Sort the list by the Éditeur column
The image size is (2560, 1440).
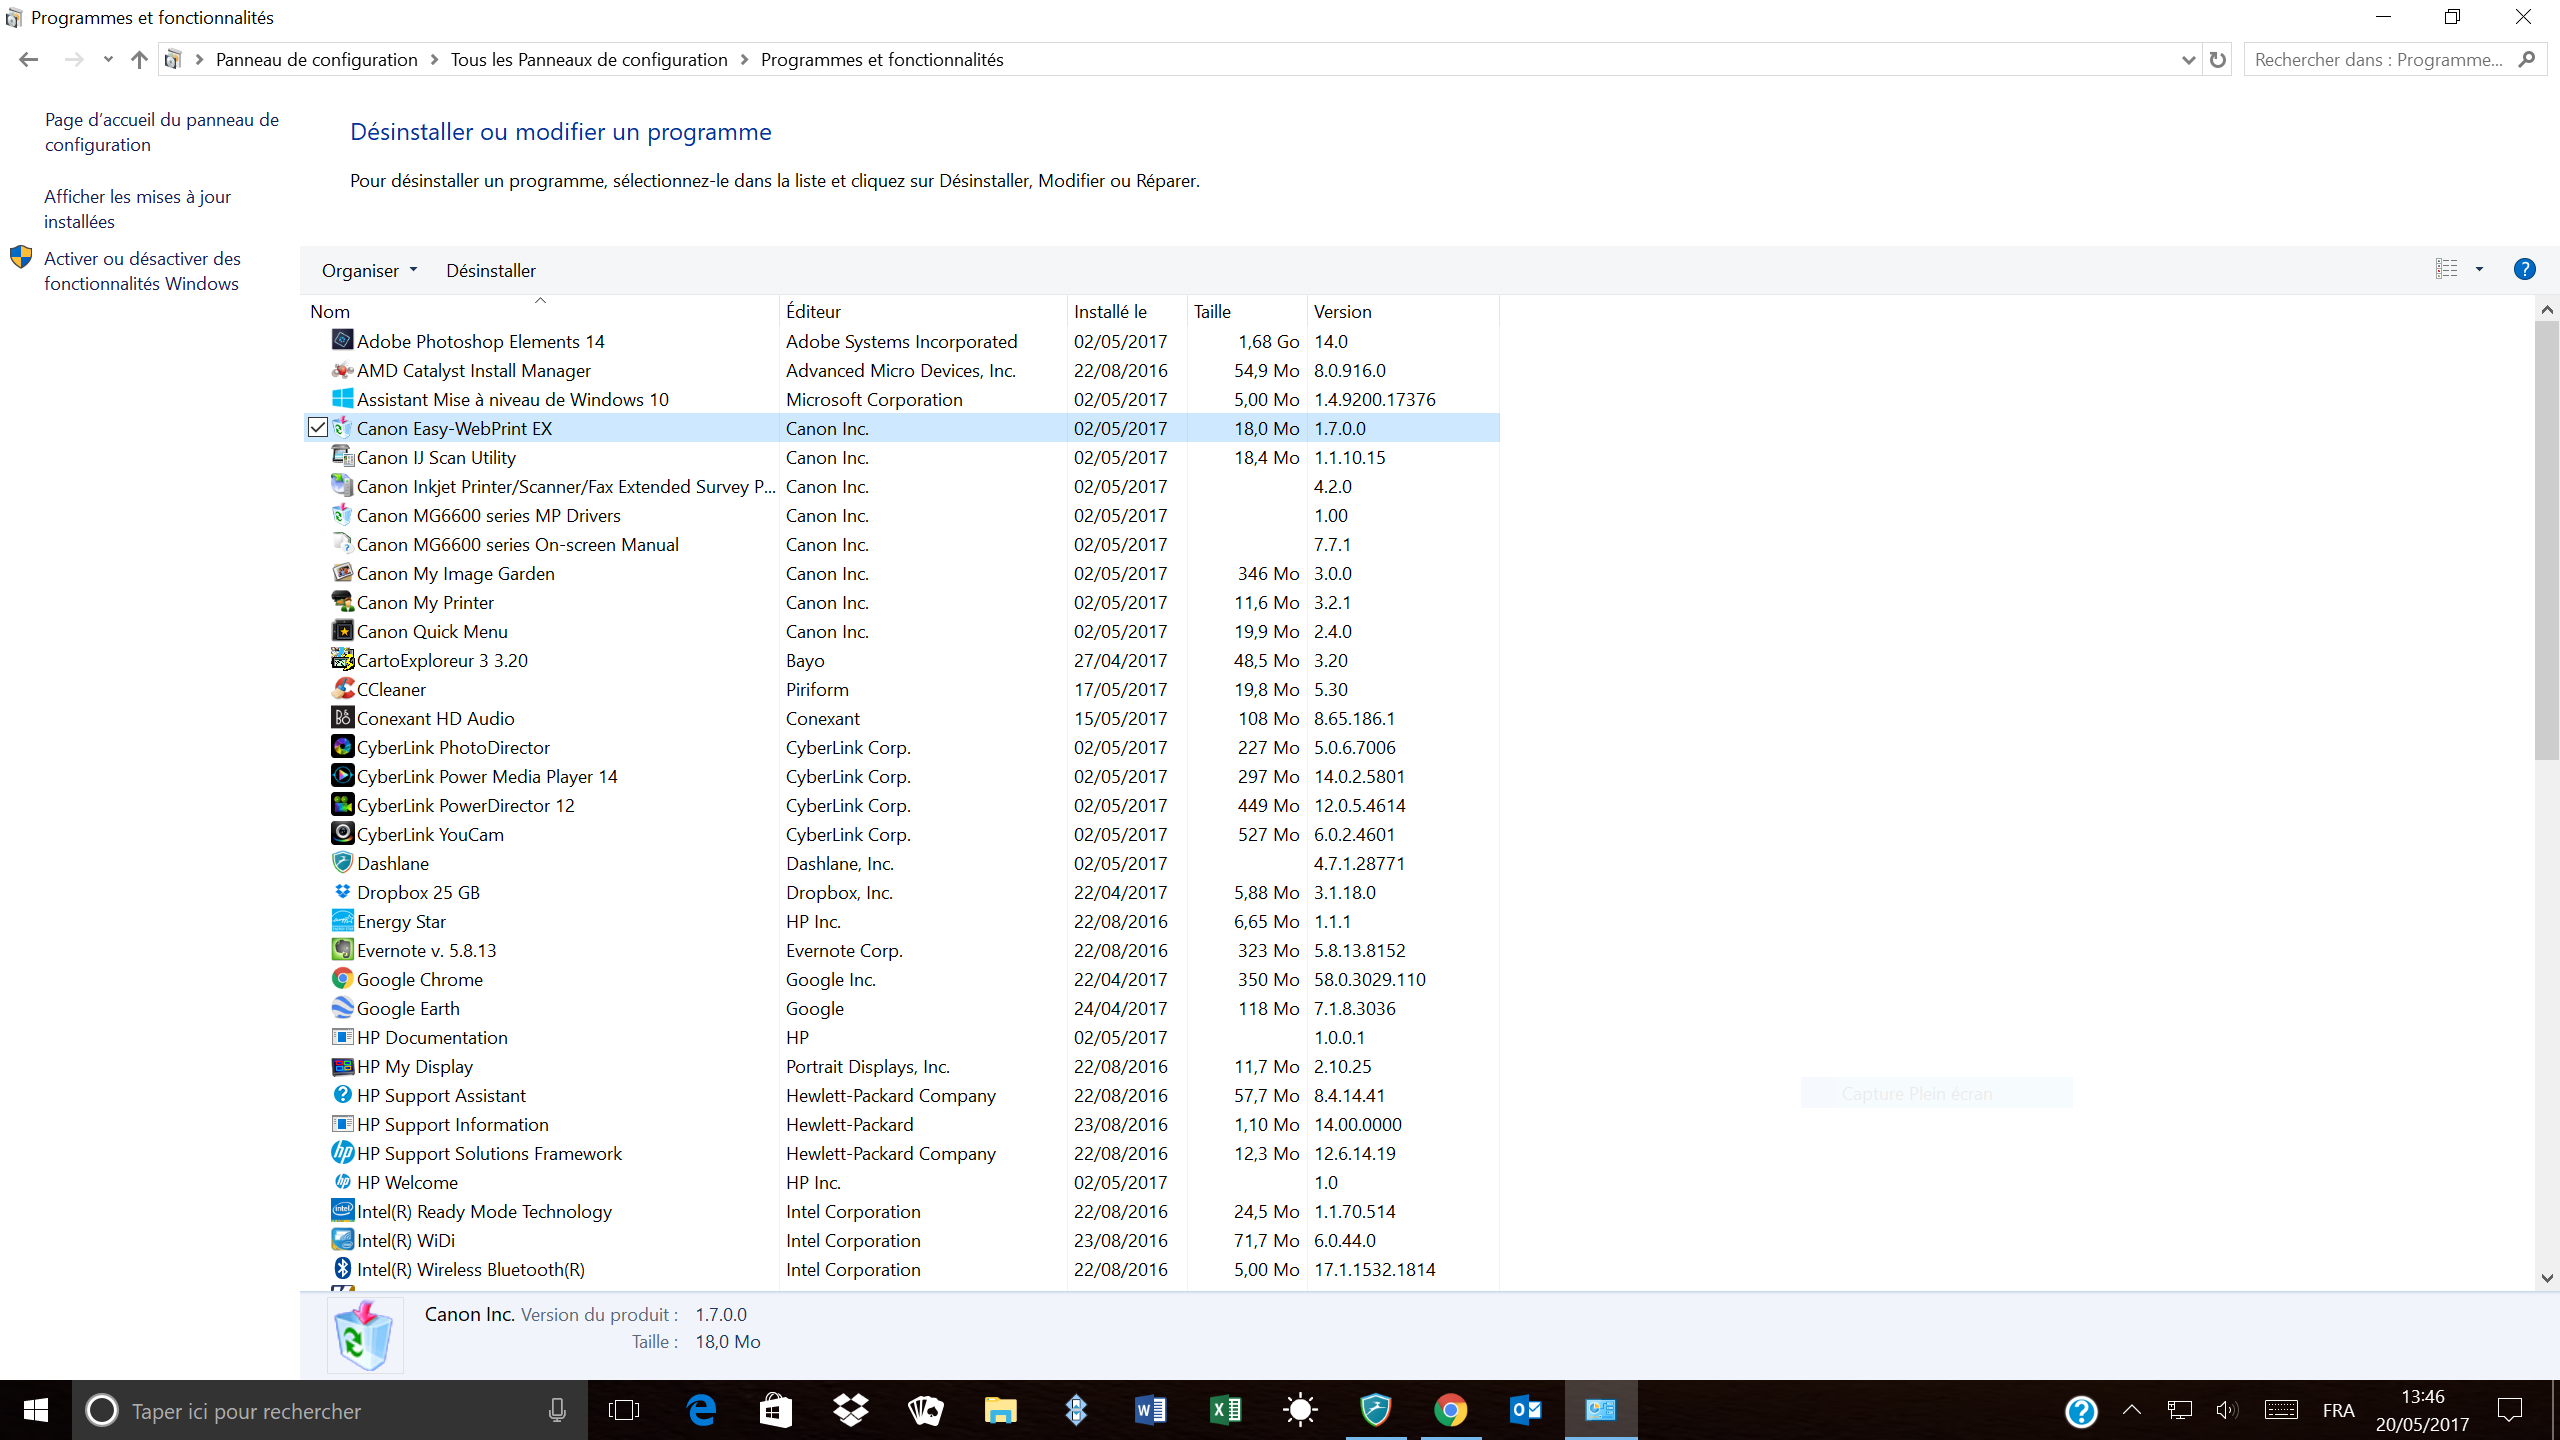(923, 311)
